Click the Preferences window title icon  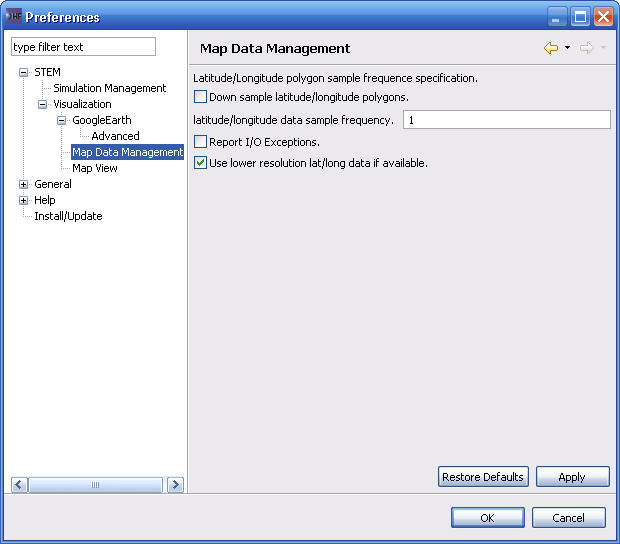[13, 17]
